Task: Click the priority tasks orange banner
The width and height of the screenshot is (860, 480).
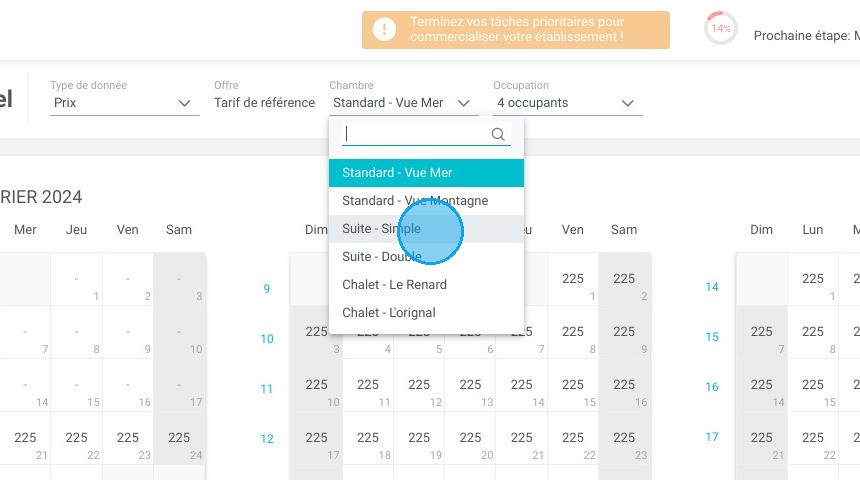Action: [x=516, y=30]
